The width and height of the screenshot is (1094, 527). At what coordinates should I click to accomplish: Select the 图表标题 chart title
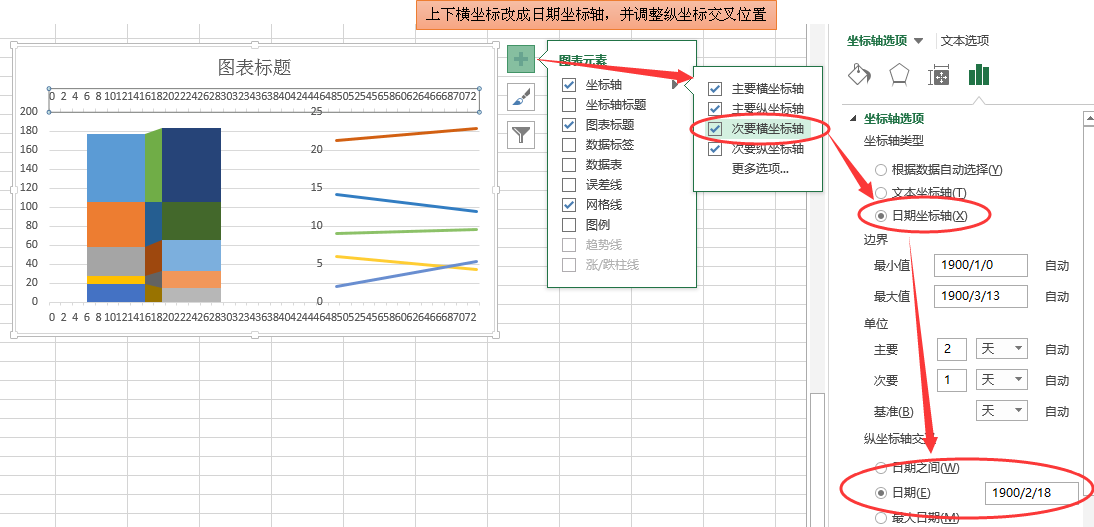[255, 68]
